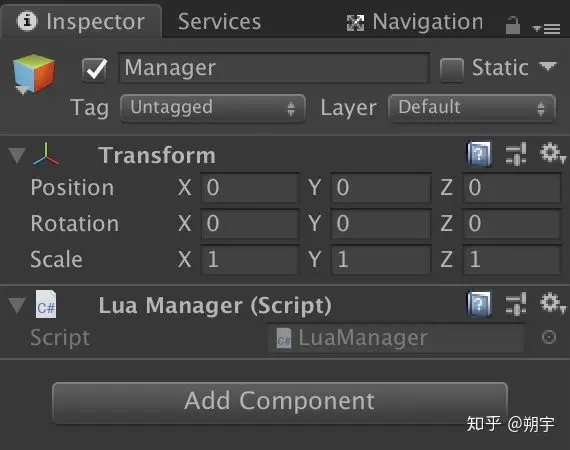Collapse the Lua Manager script foldout

pyautogui.click(x=17, y=305)
